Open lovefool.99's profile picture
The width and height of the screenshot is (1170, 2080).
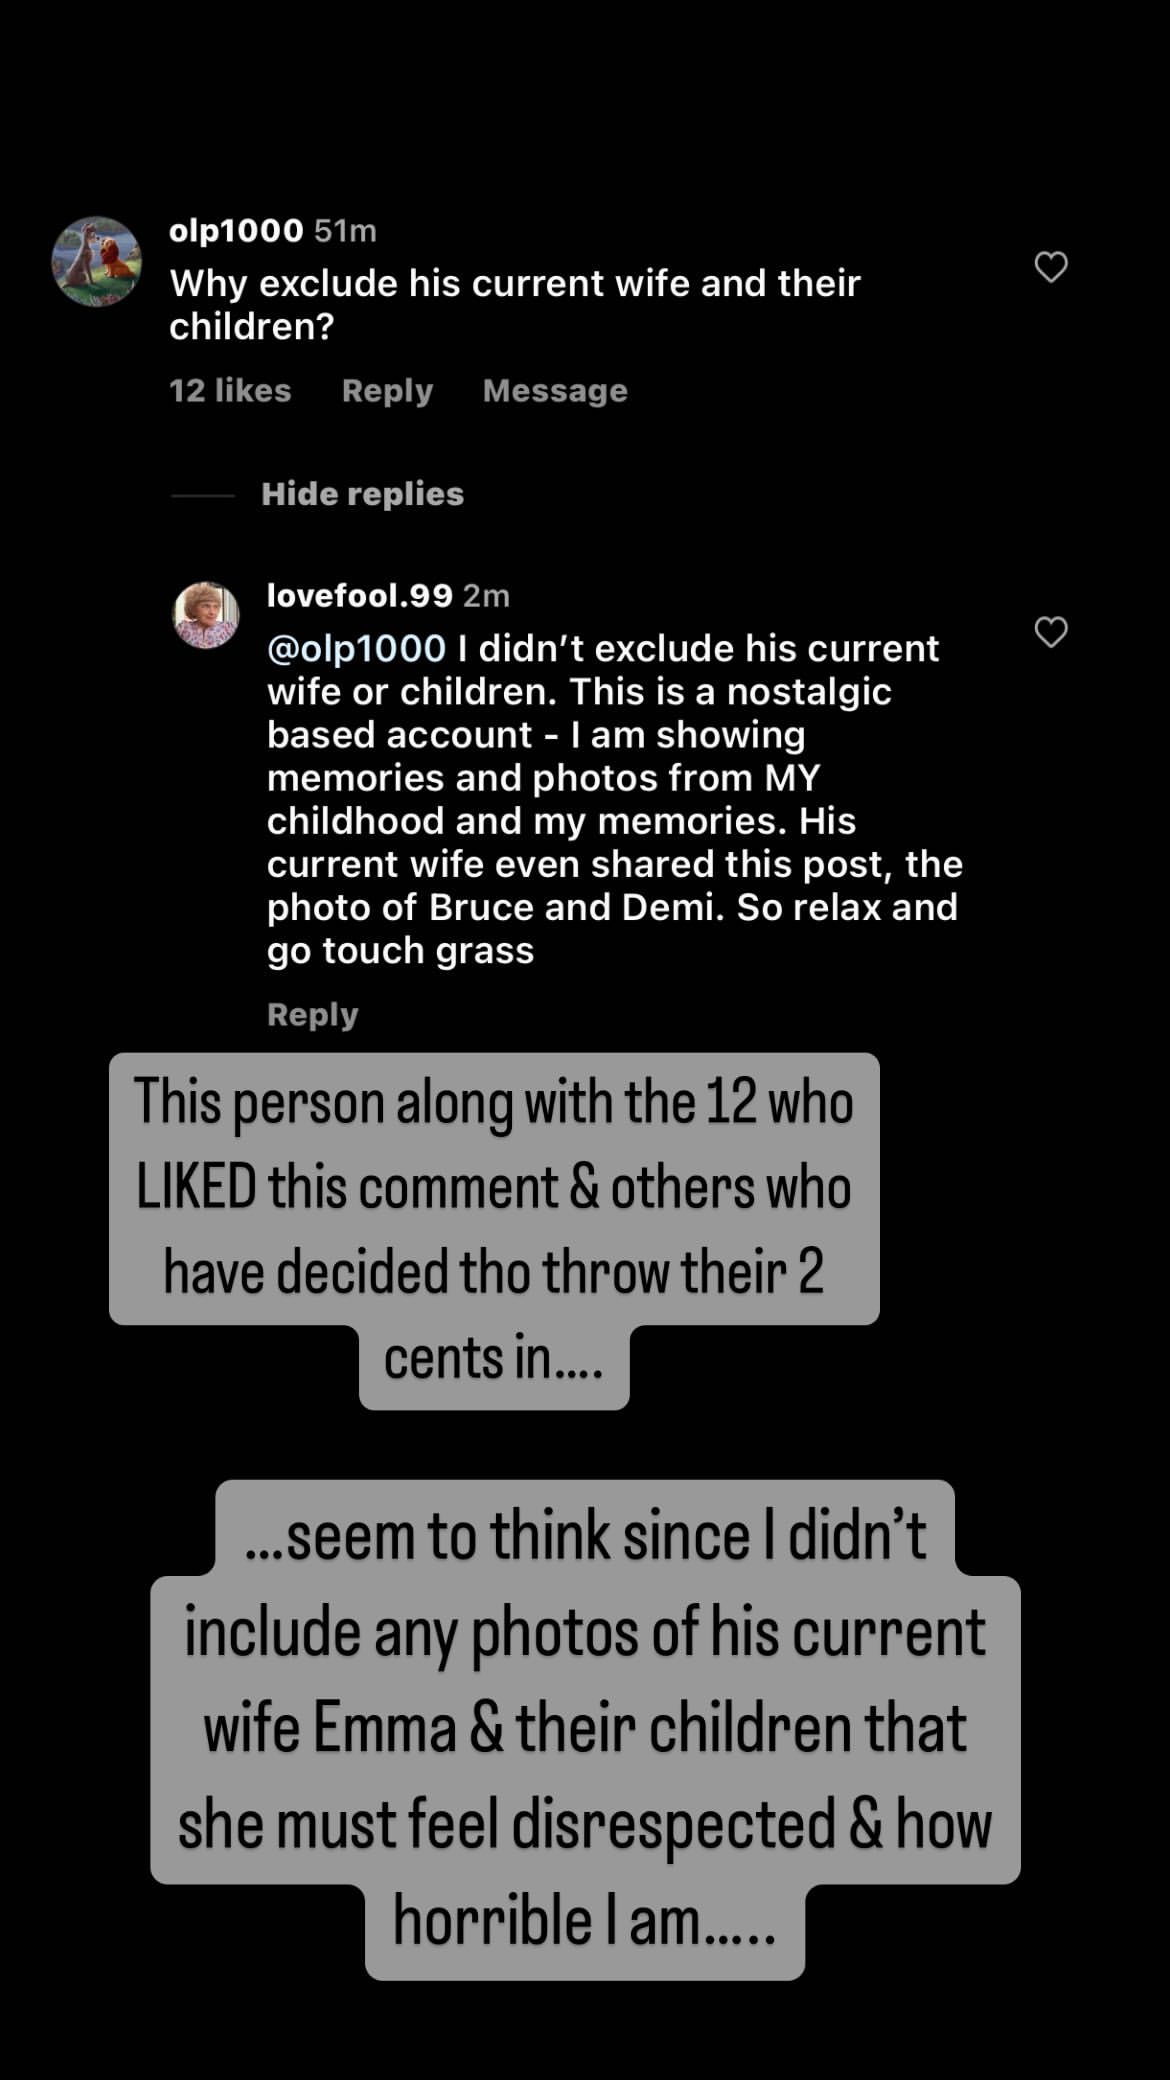[206, 615]
